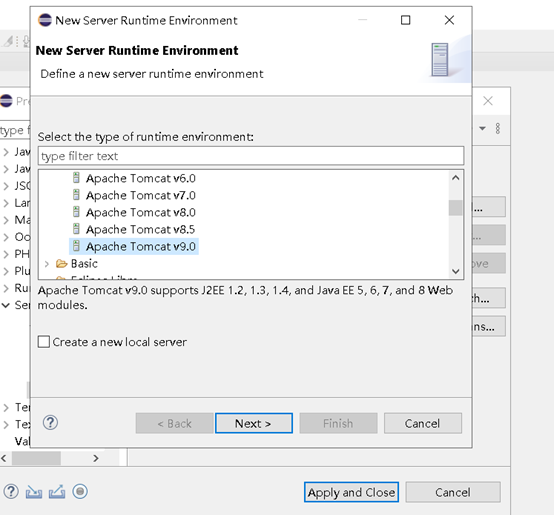This screenshot has width=554, height=515.
Task: Cancel the New Server Runtime wizard
Action: pyautogui.click(x=423, y=423)
